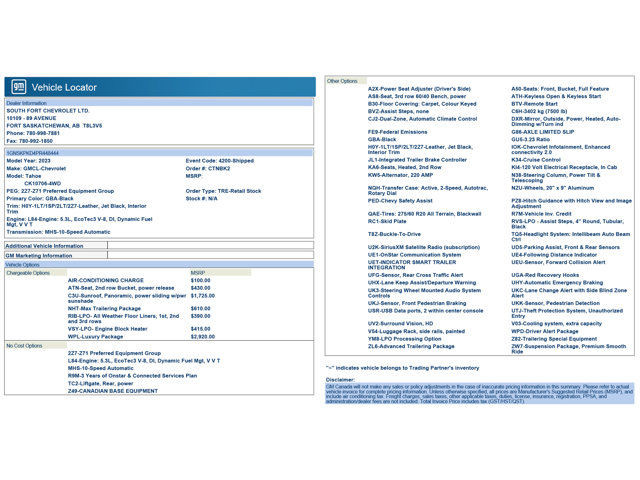640x480 pixels.
Task: Click KW5-Alternator, 220 AMP option
Action: tap(400, 175)
